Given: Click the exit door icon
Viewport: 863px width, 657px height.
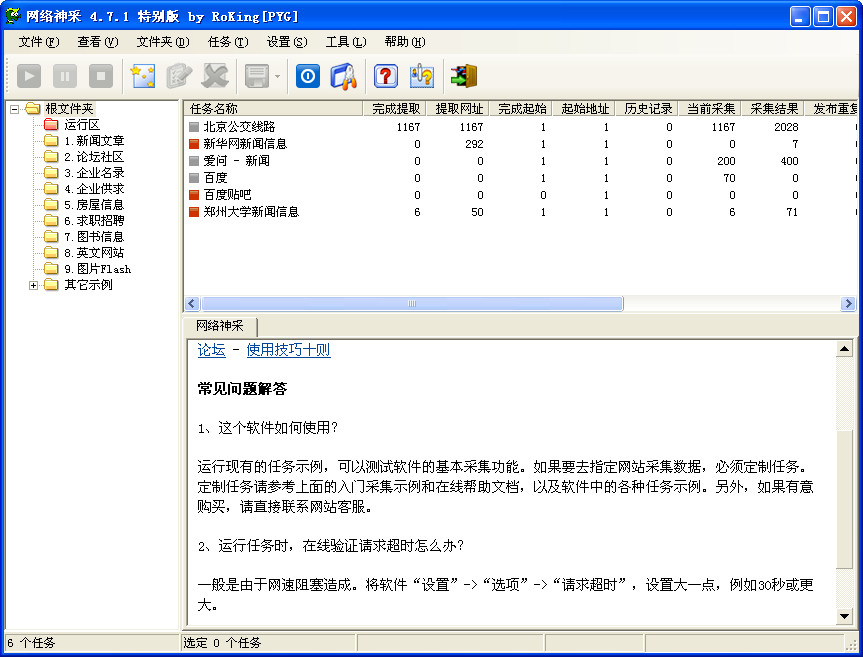Looking at the screenshot, I should pyautogui.click(x=463, y=75).
